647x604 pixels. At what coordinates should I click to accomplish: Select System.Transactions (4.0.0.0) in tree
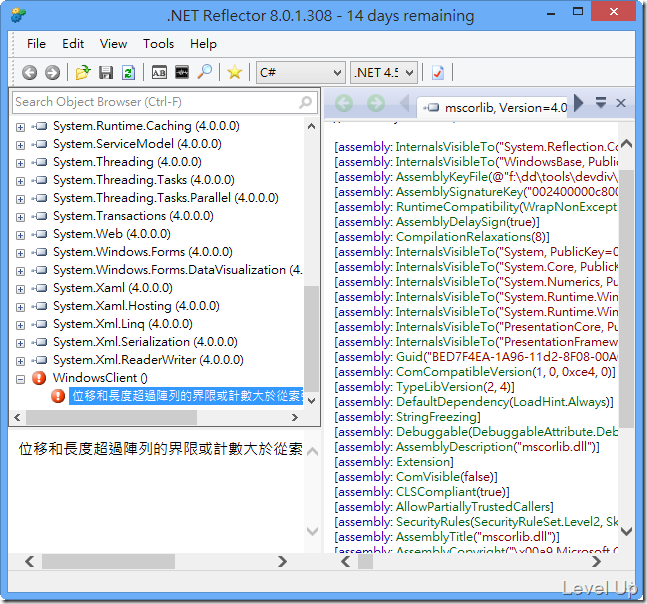133,216
